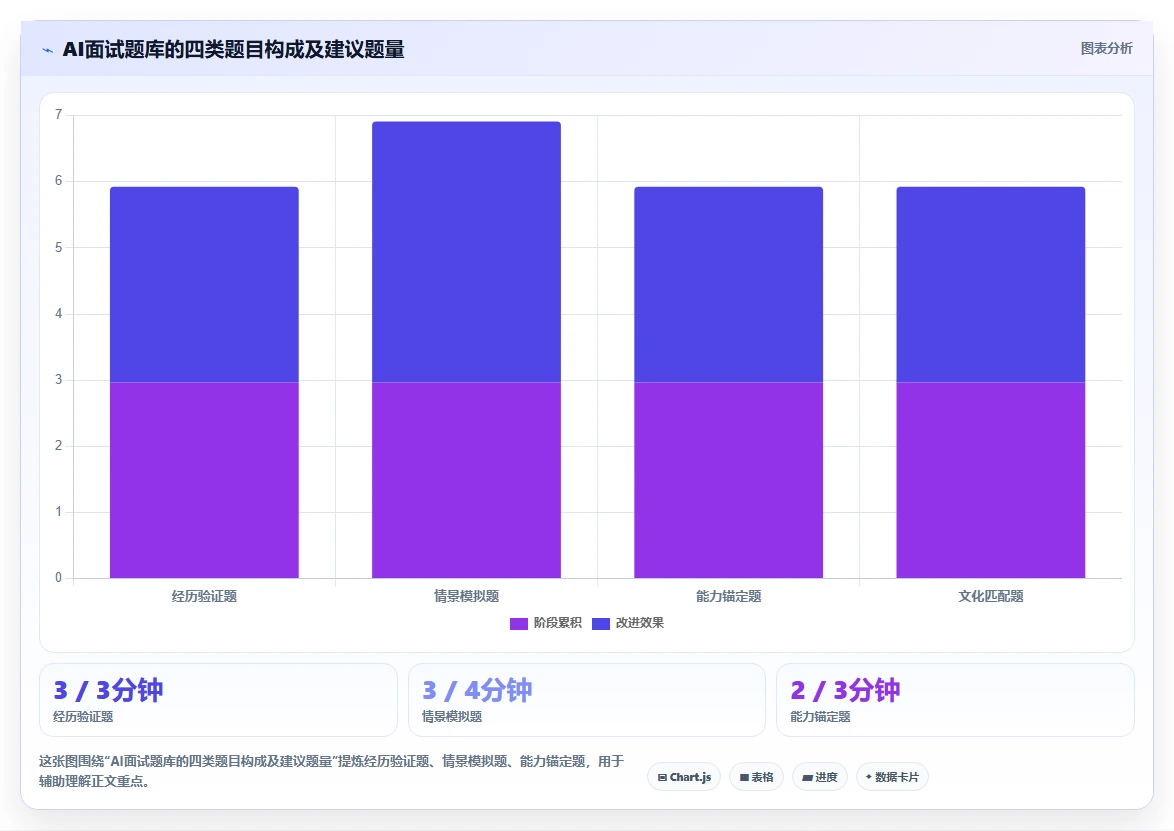
Task: Click the y-axis value 0
Action: pyautogui.click(x=58, y=577)
